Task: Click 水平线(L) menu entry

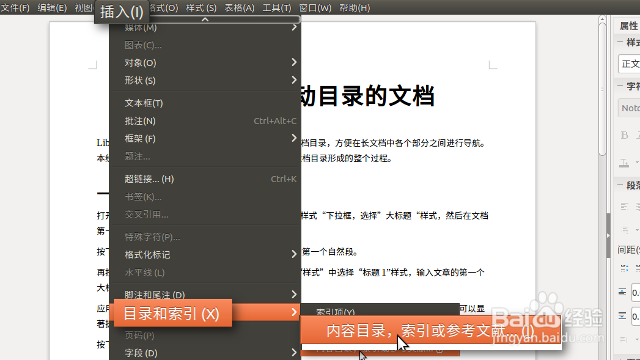Action: 205,273
